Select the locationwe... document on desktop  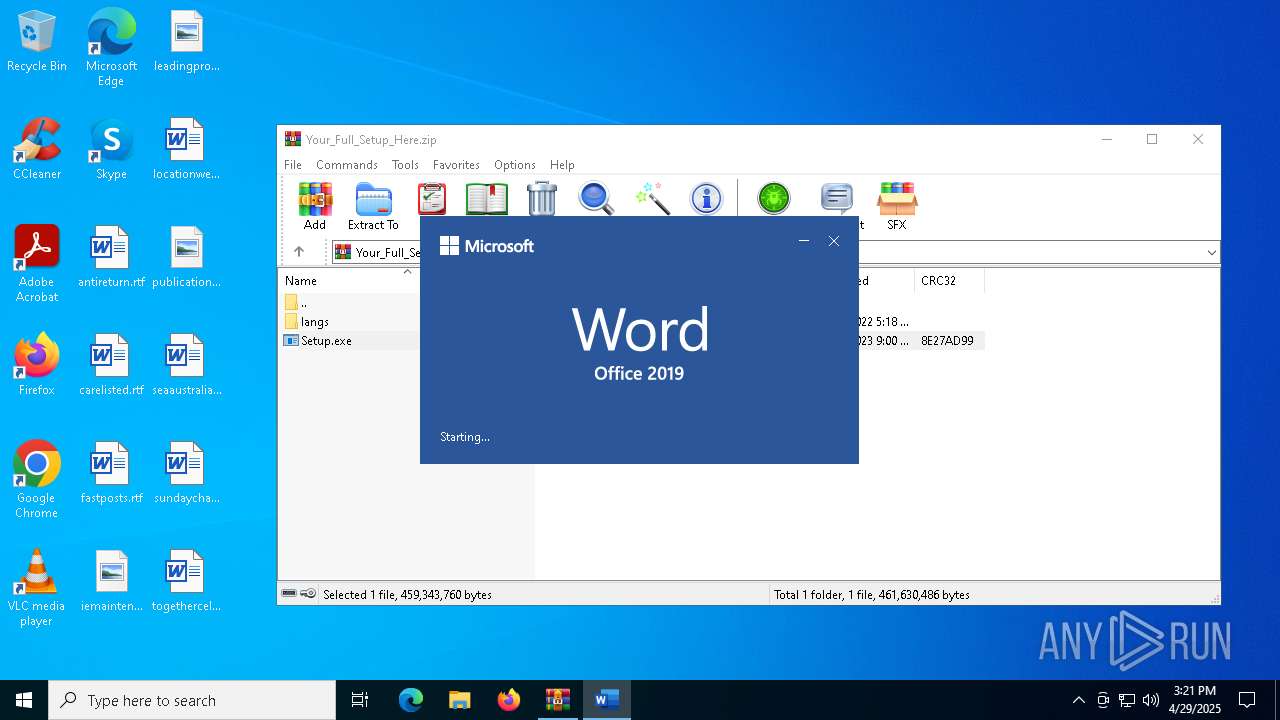186,149
